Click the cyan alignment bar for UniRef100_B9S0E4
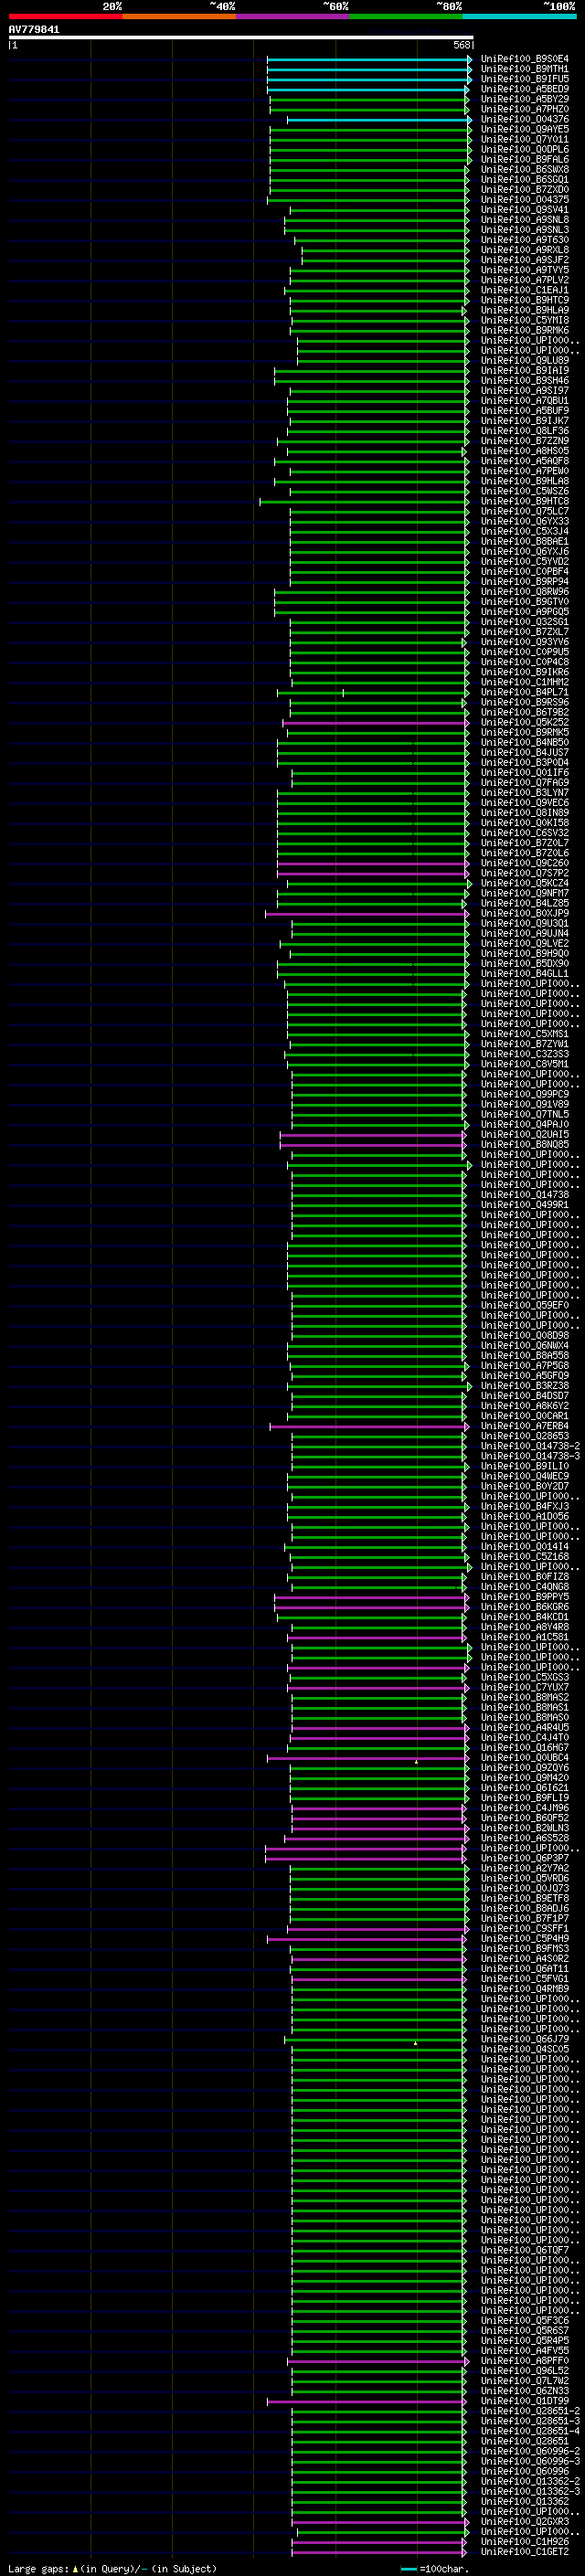This screenshot has height=2576, width=585. [x=370, y=59]
